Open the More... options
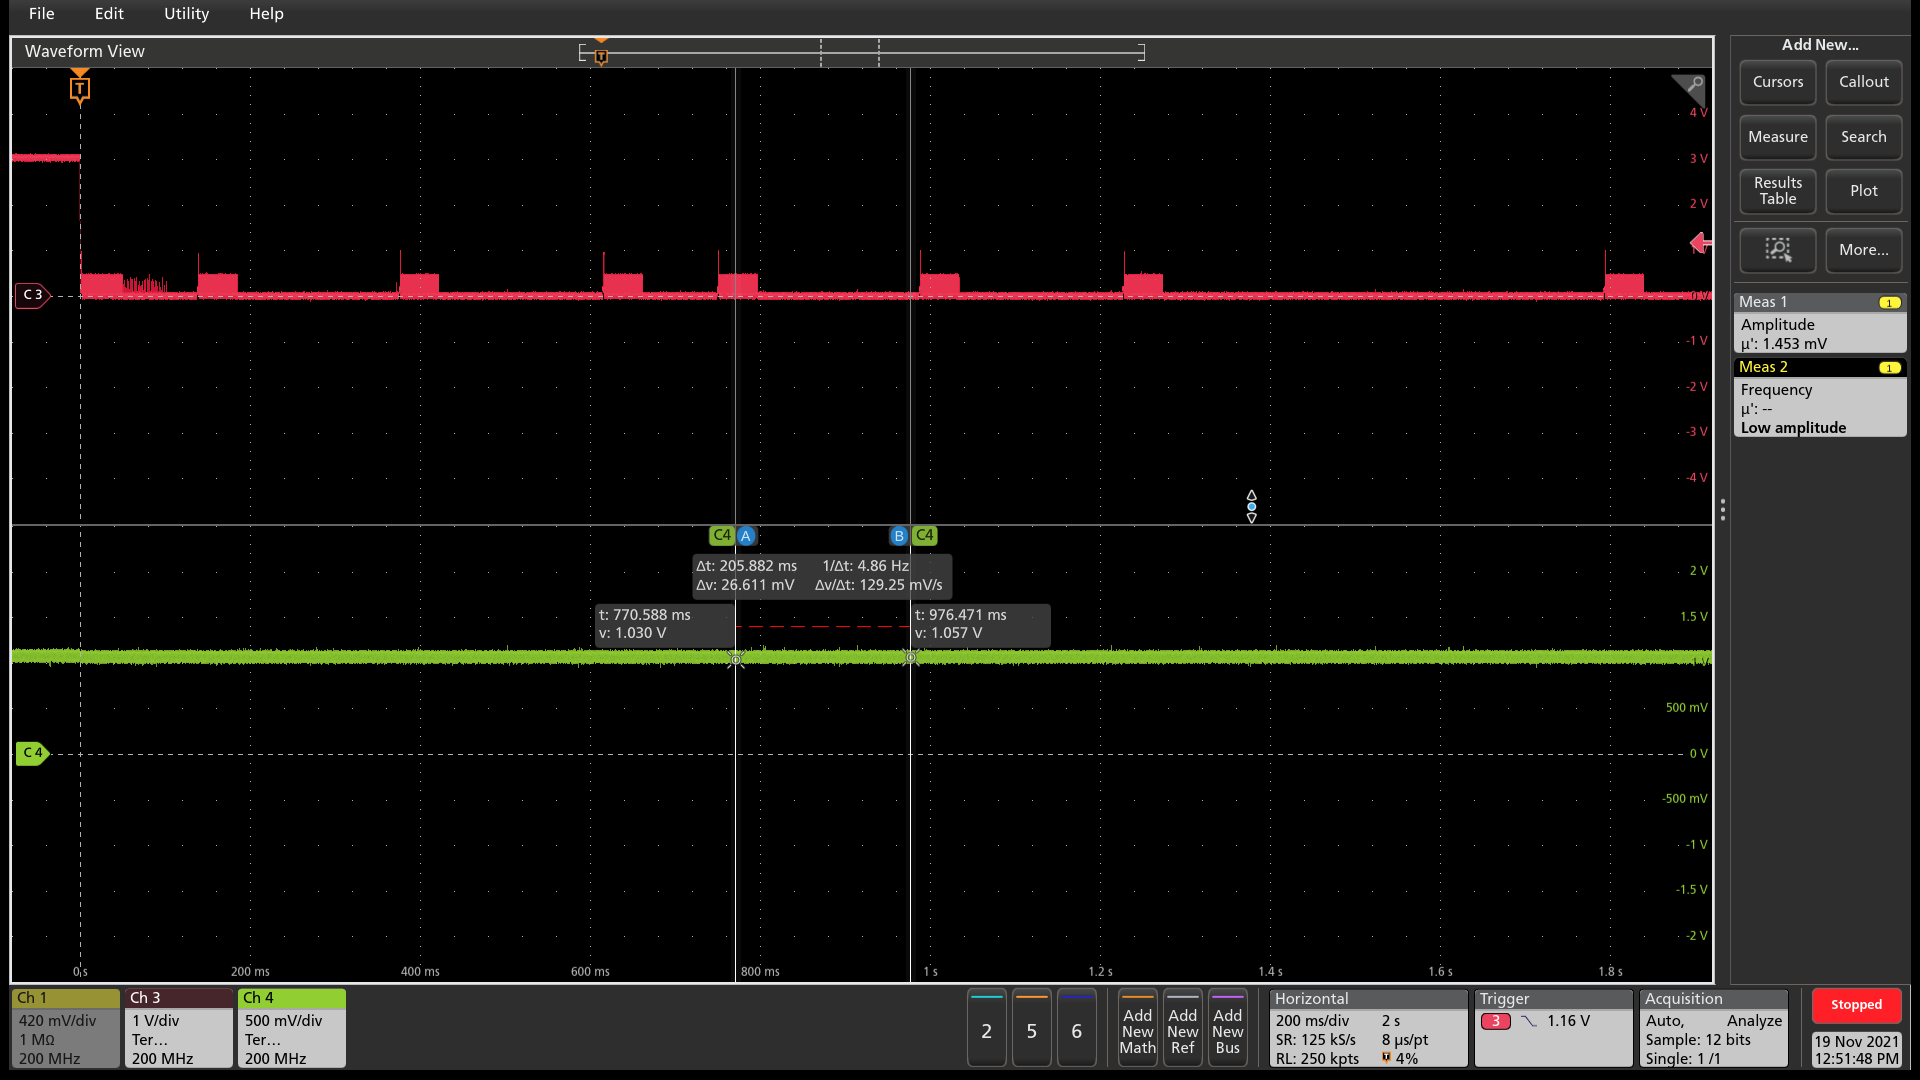This screenshot has width=1920, height=1080. 1864,250
